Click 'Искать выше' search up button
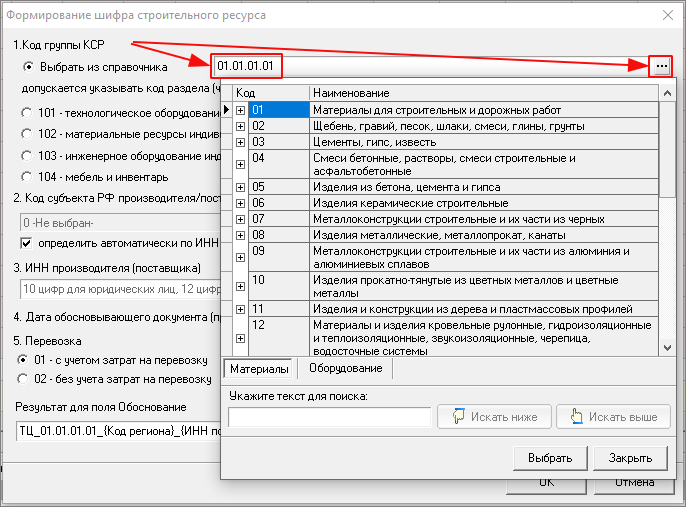Screen dimensions: 686x507 coord(611,417)
